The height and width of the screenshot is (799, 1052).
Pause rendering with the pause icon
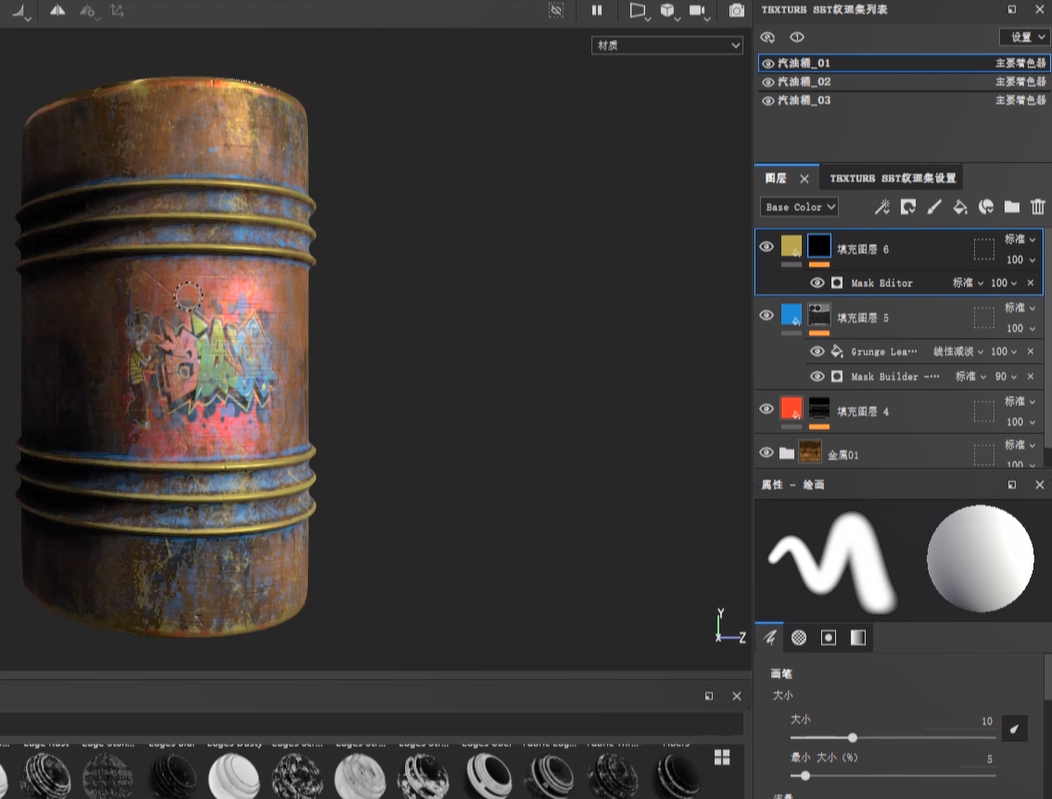tap(597, 10)
